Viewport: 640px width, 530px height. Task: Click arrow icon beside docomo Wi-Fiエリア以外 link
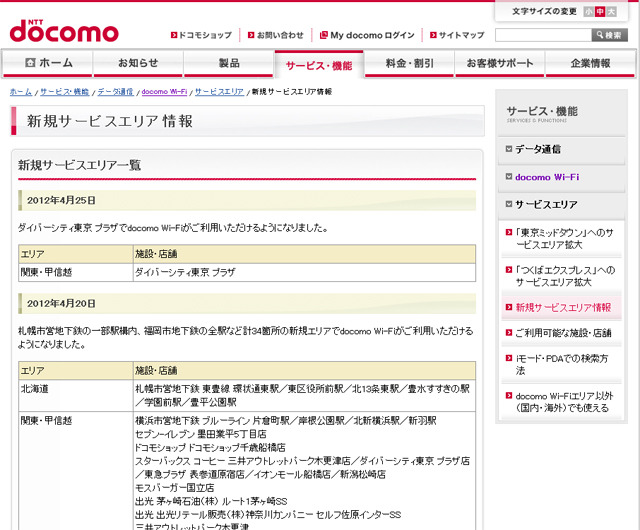509,396
